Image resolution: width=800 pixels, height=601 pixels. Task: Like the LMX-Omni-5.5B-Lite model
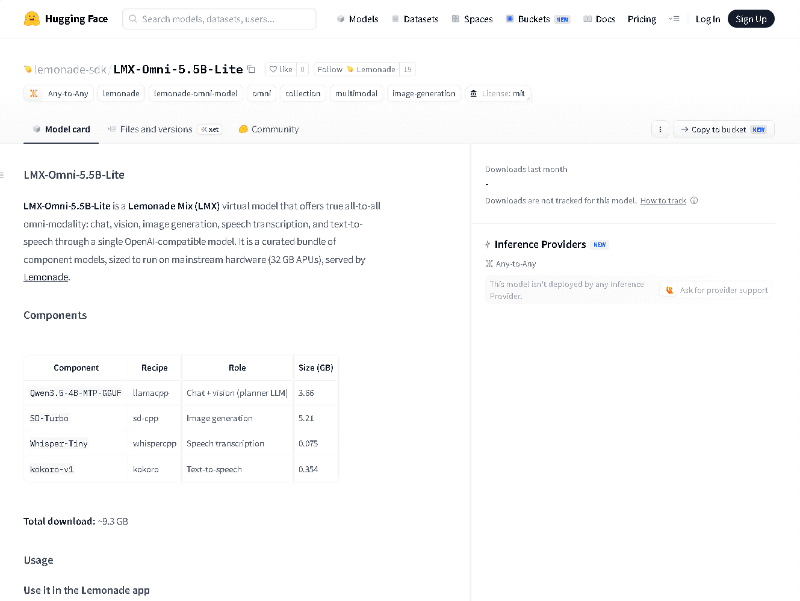click(281, 69)
